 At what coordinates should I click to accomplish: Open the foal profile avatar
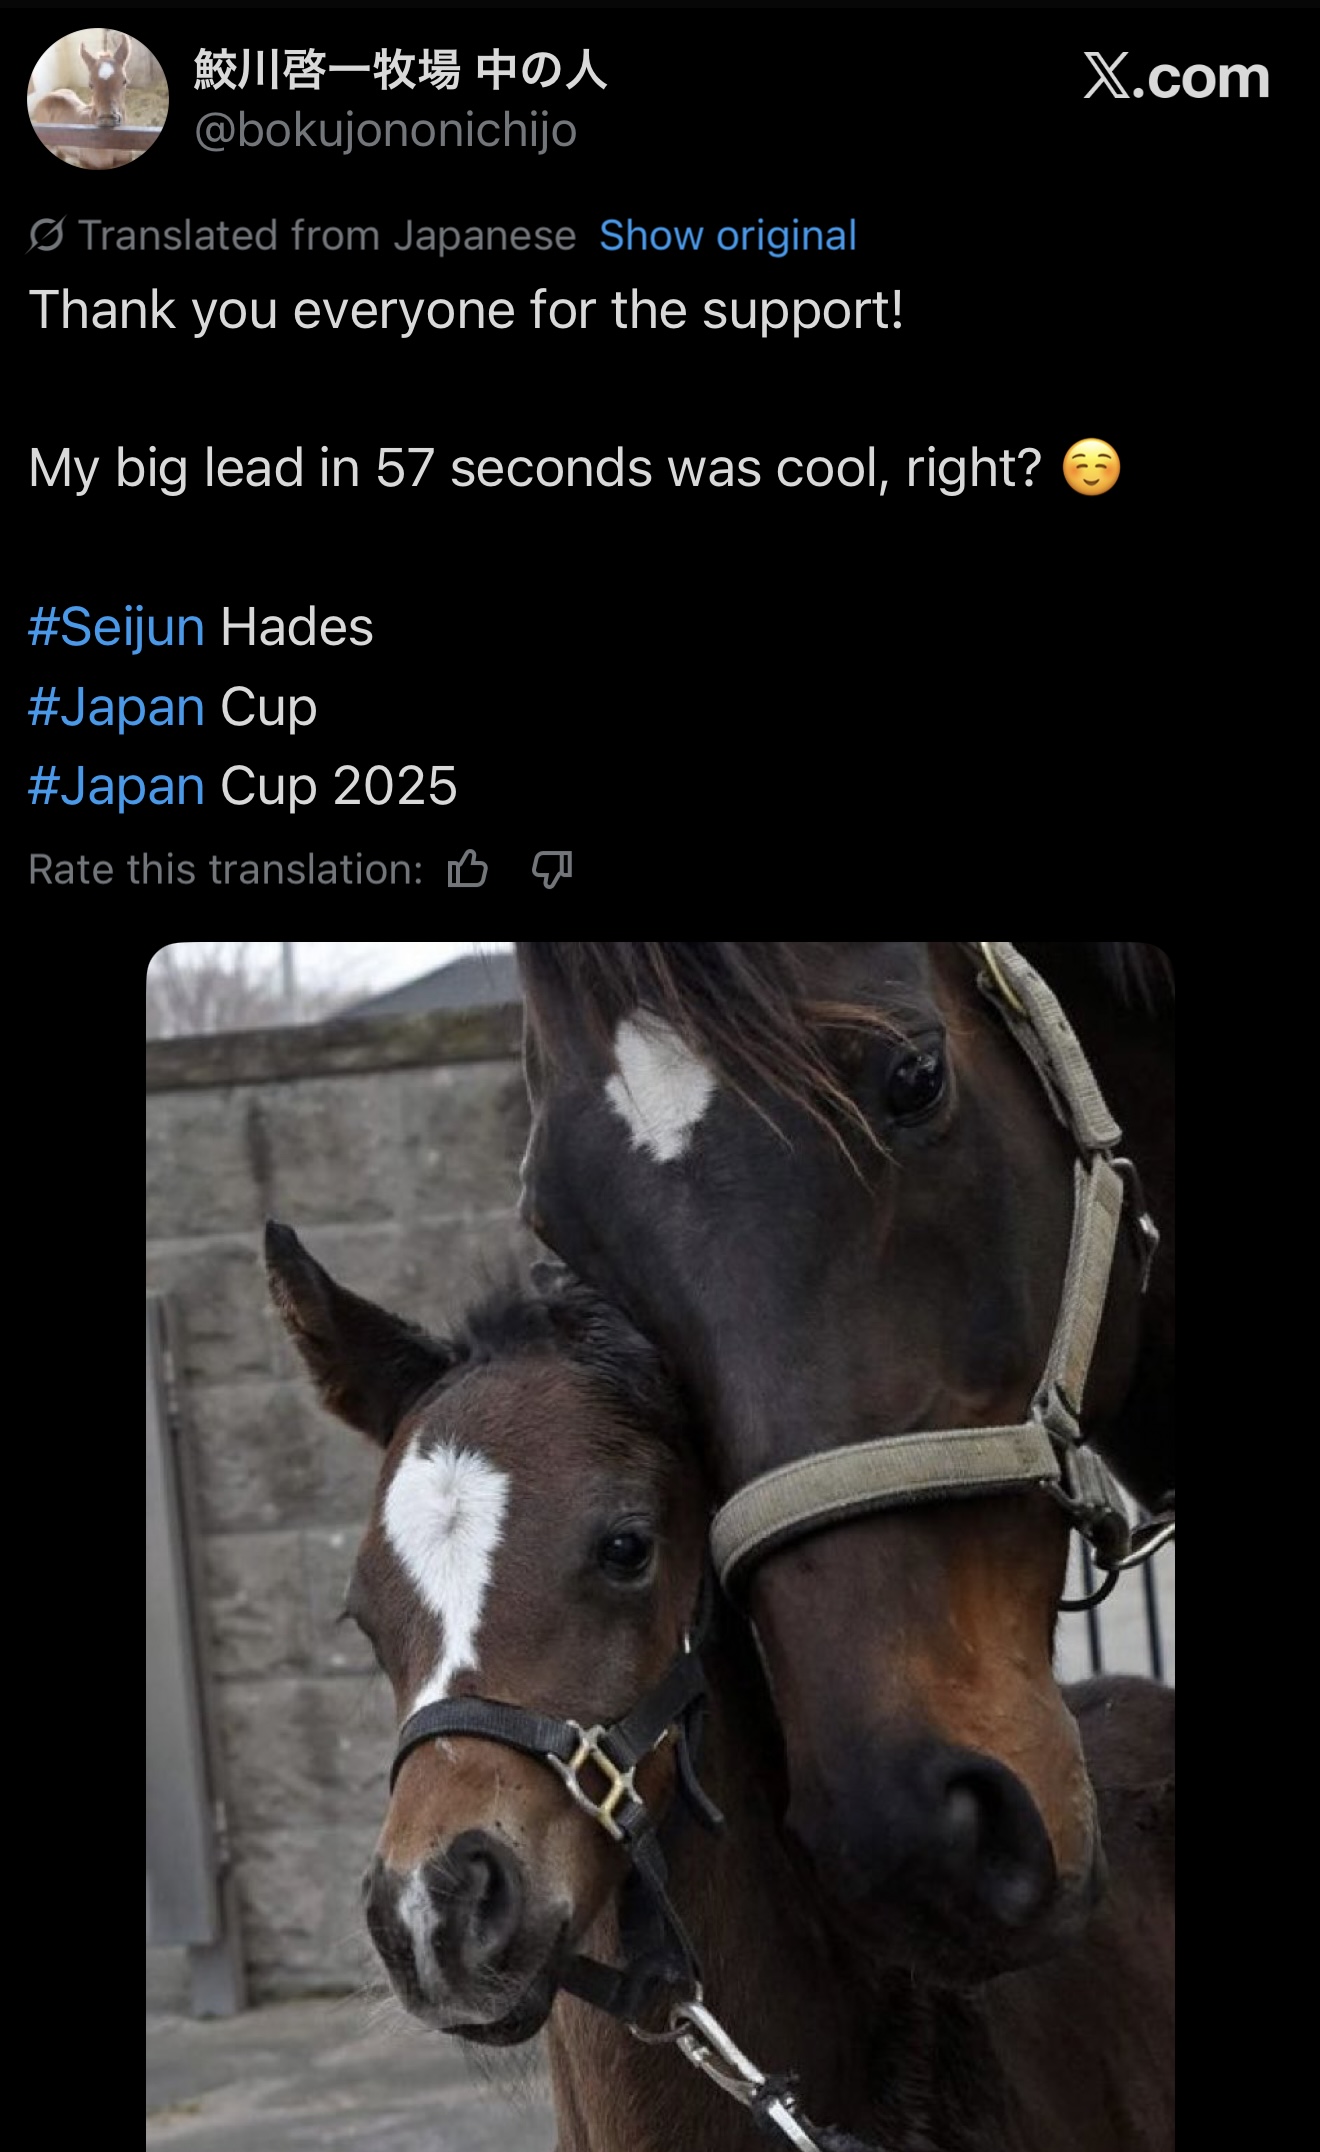(98, 99)
